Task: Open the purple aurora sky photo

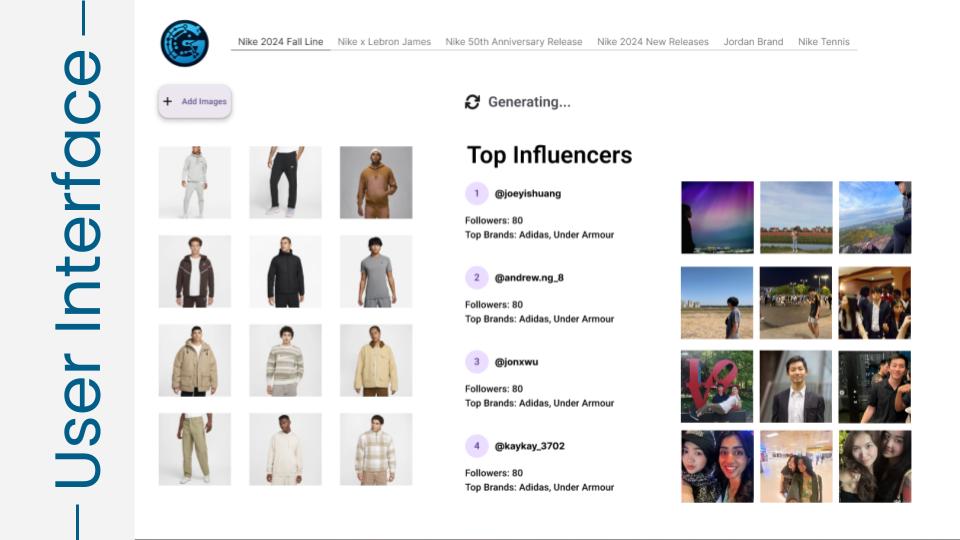Action: tap(717, 217)
